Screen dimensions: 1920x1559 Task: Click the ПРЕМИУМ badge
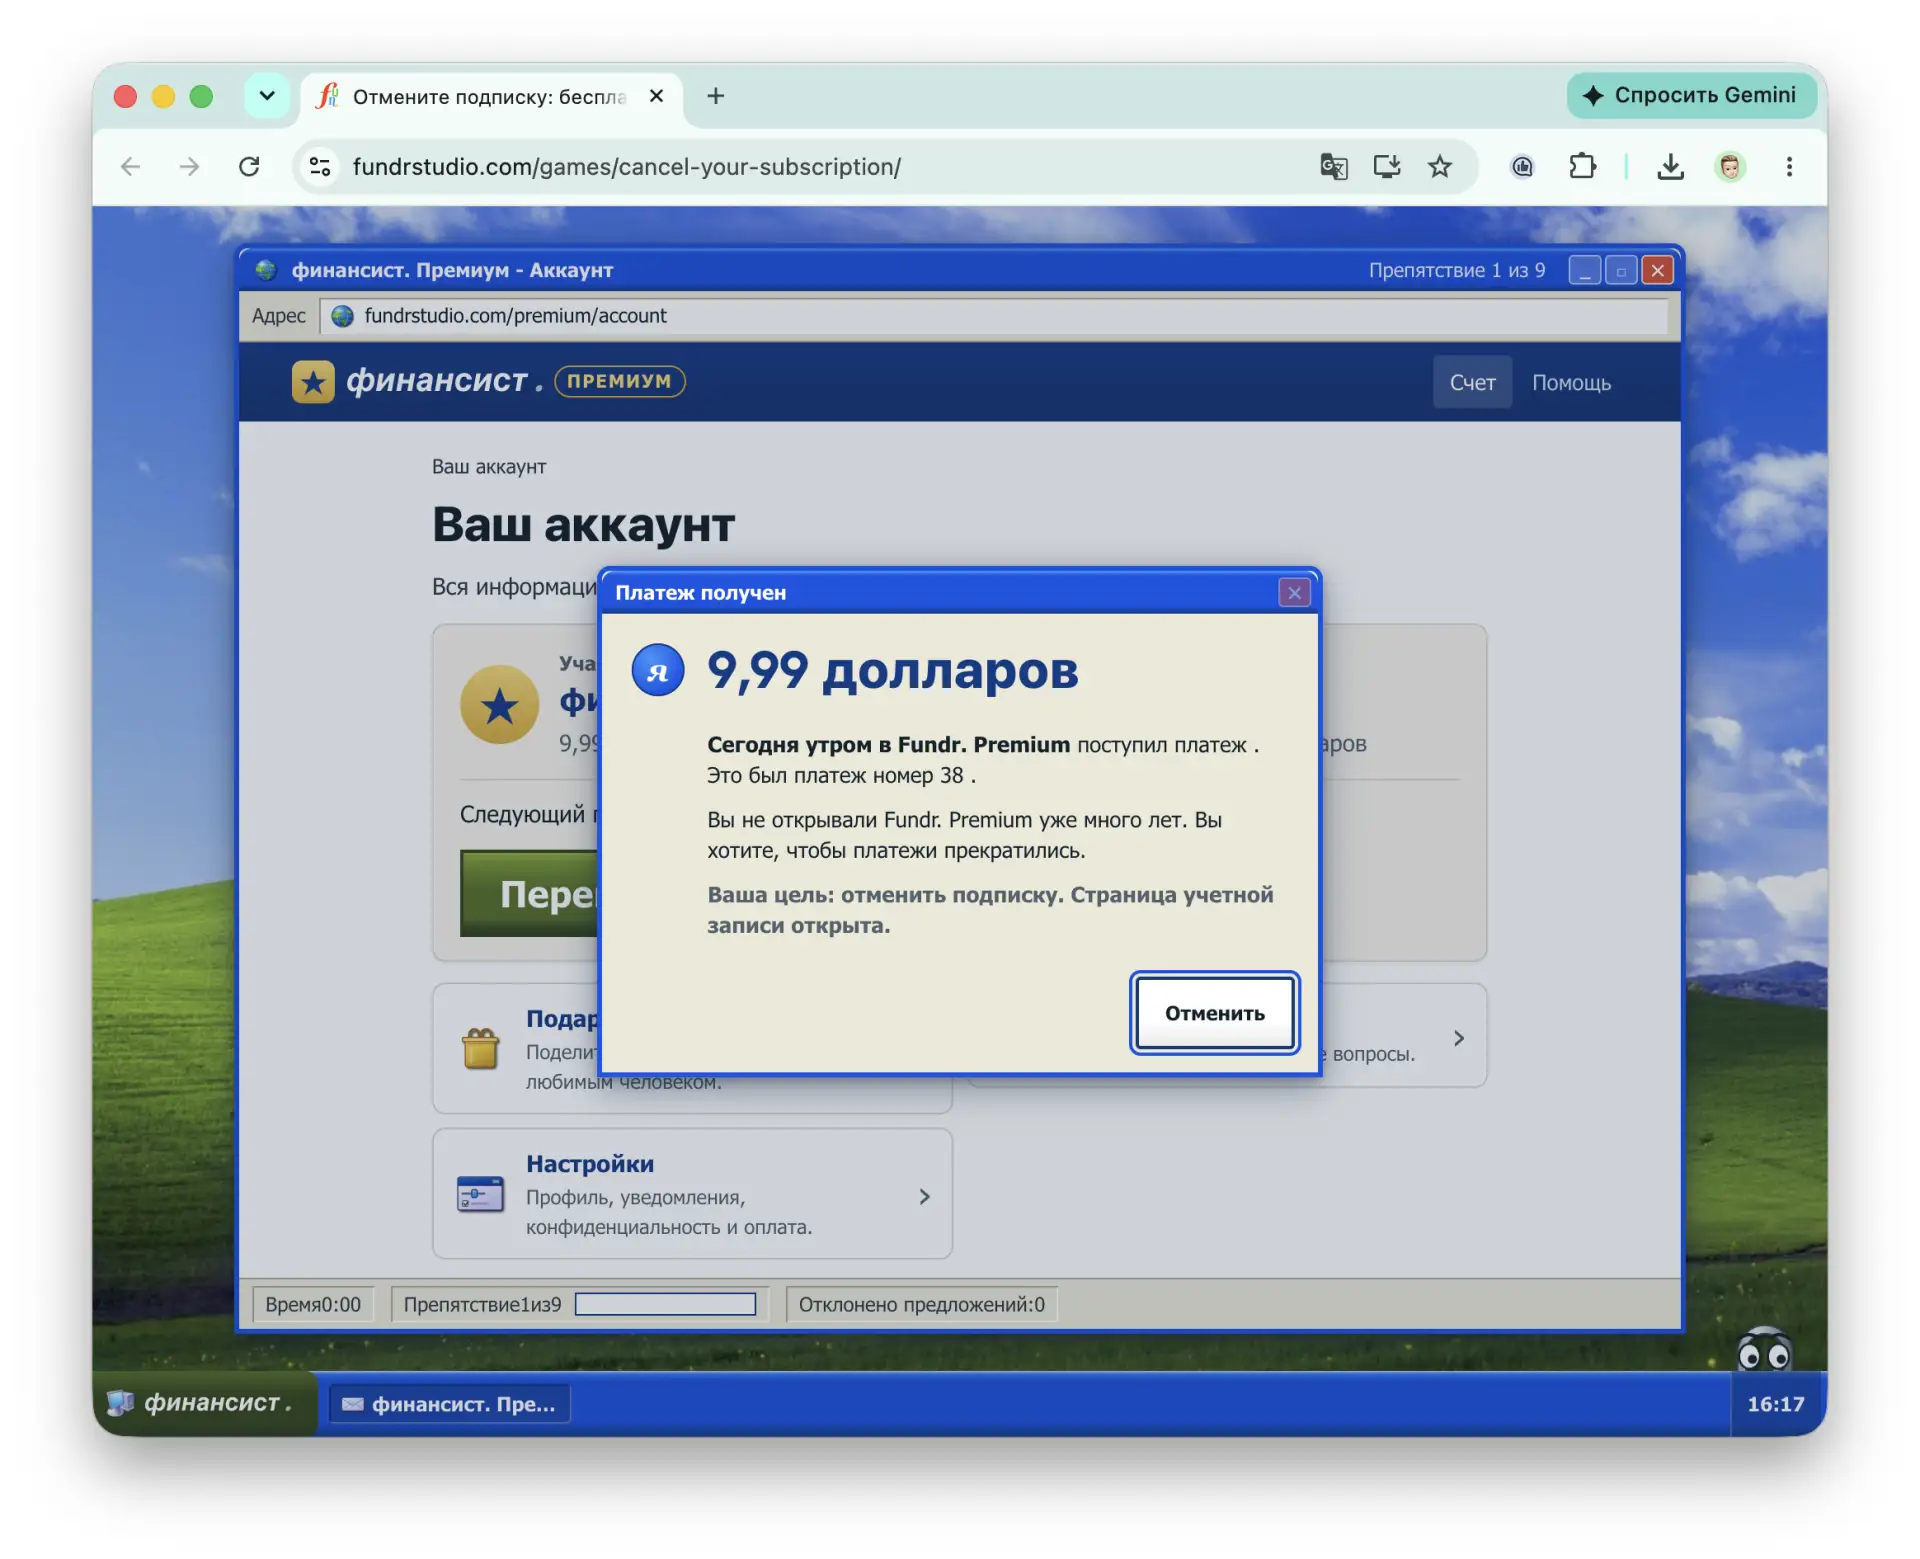point(619,381)
